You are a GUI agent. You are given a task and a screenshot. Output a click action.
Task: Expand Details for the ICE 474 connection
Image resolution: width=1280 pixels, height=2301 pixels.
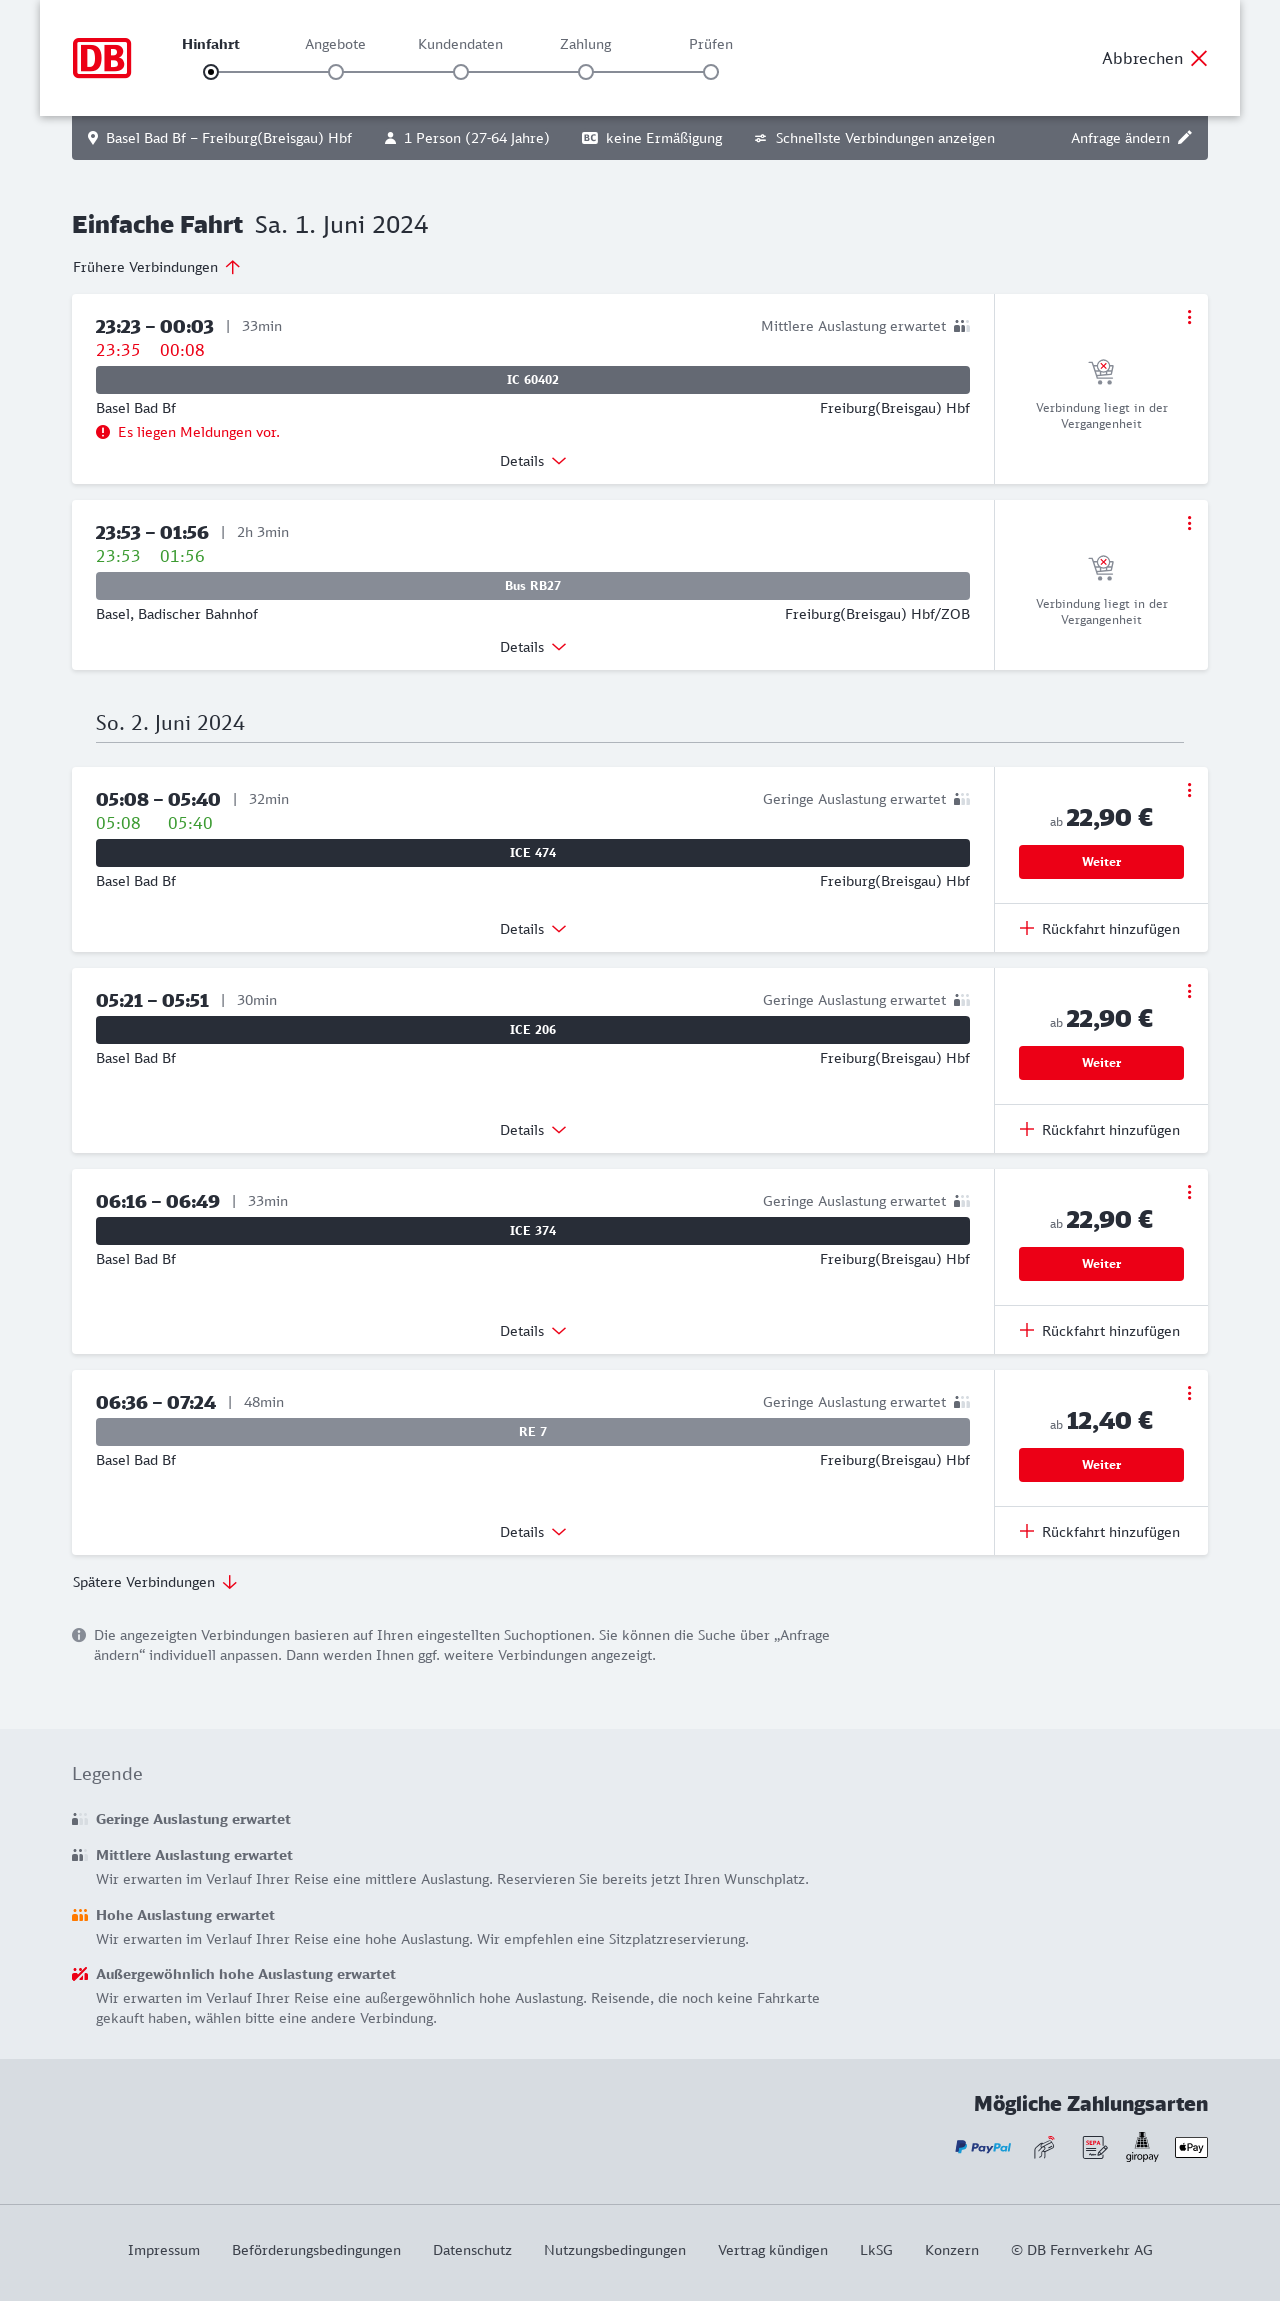(x=533, y=929)
